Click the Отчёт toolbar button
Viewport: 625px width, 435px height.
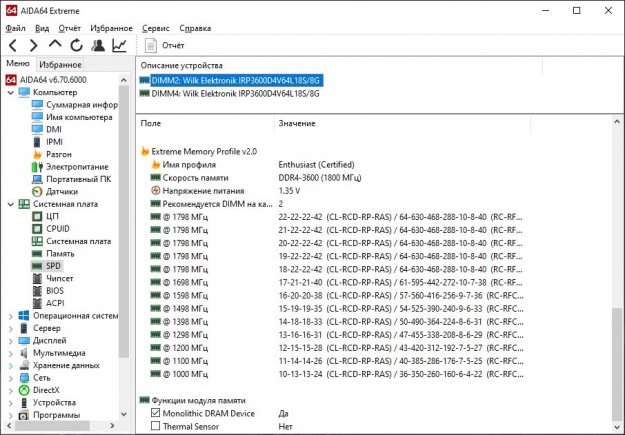click(164, 45)
